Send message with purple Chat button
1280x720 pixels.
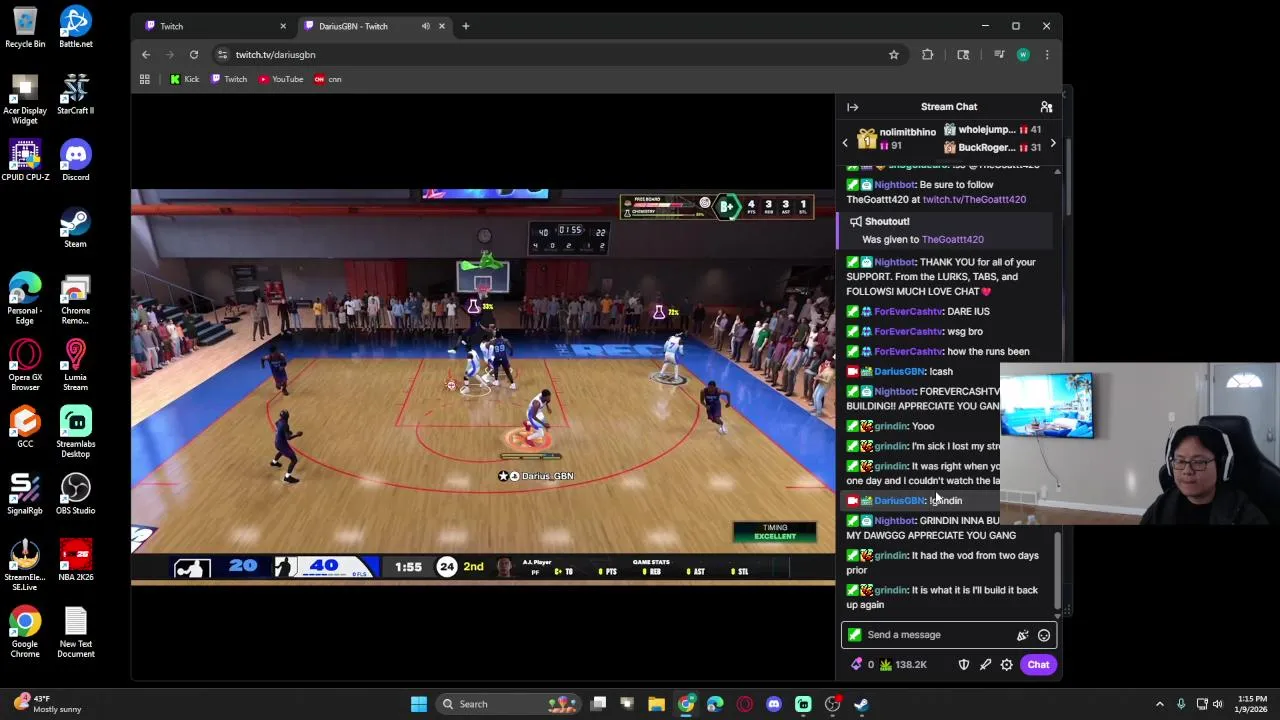[1038, 665]
